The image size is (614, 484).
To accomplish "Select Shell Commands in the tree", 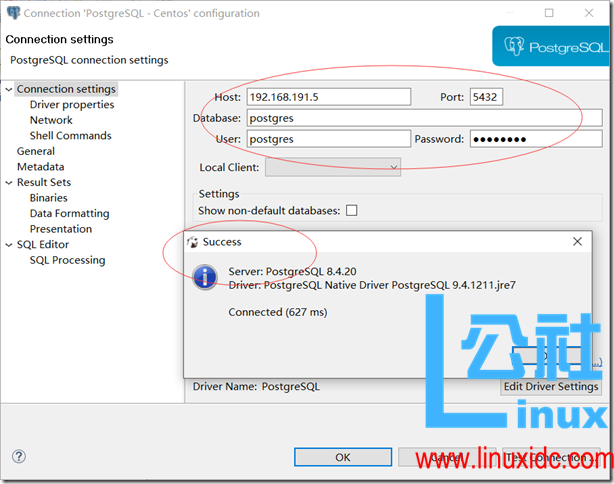I will click(x=70, y=136).
